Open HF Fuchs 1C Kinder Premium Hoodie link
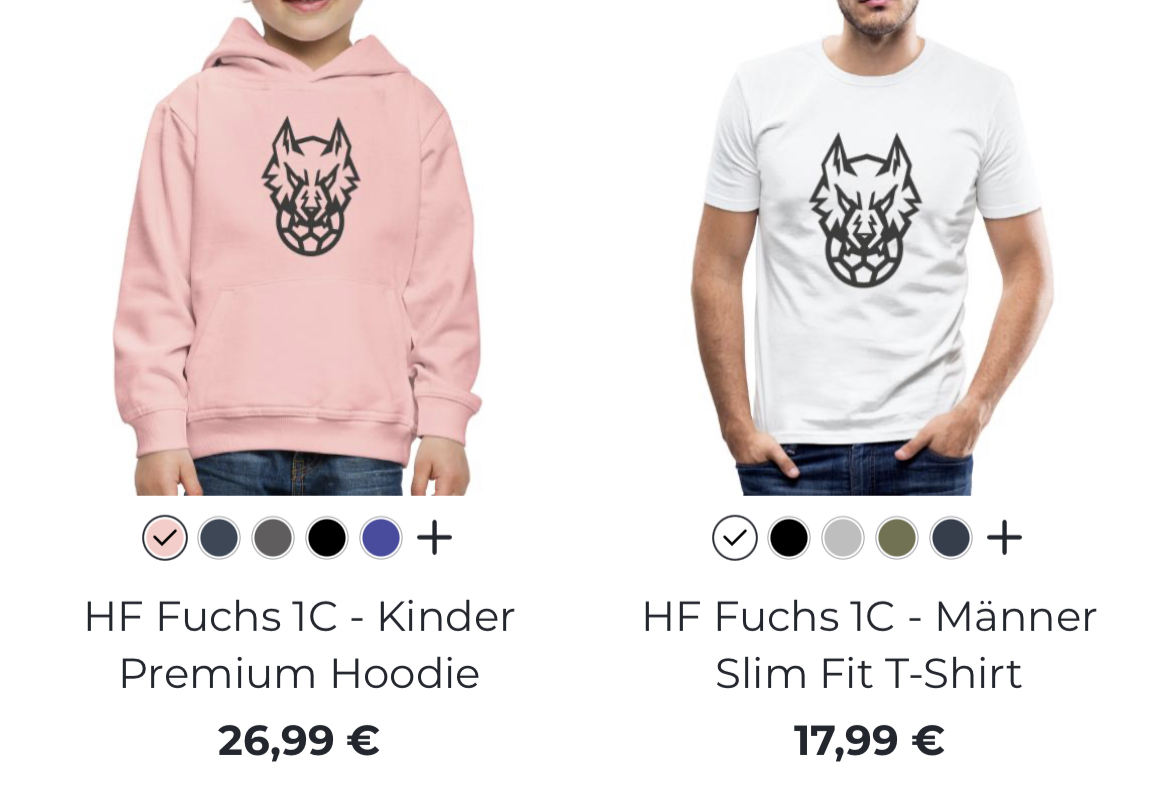 click(x=299, y=645)
